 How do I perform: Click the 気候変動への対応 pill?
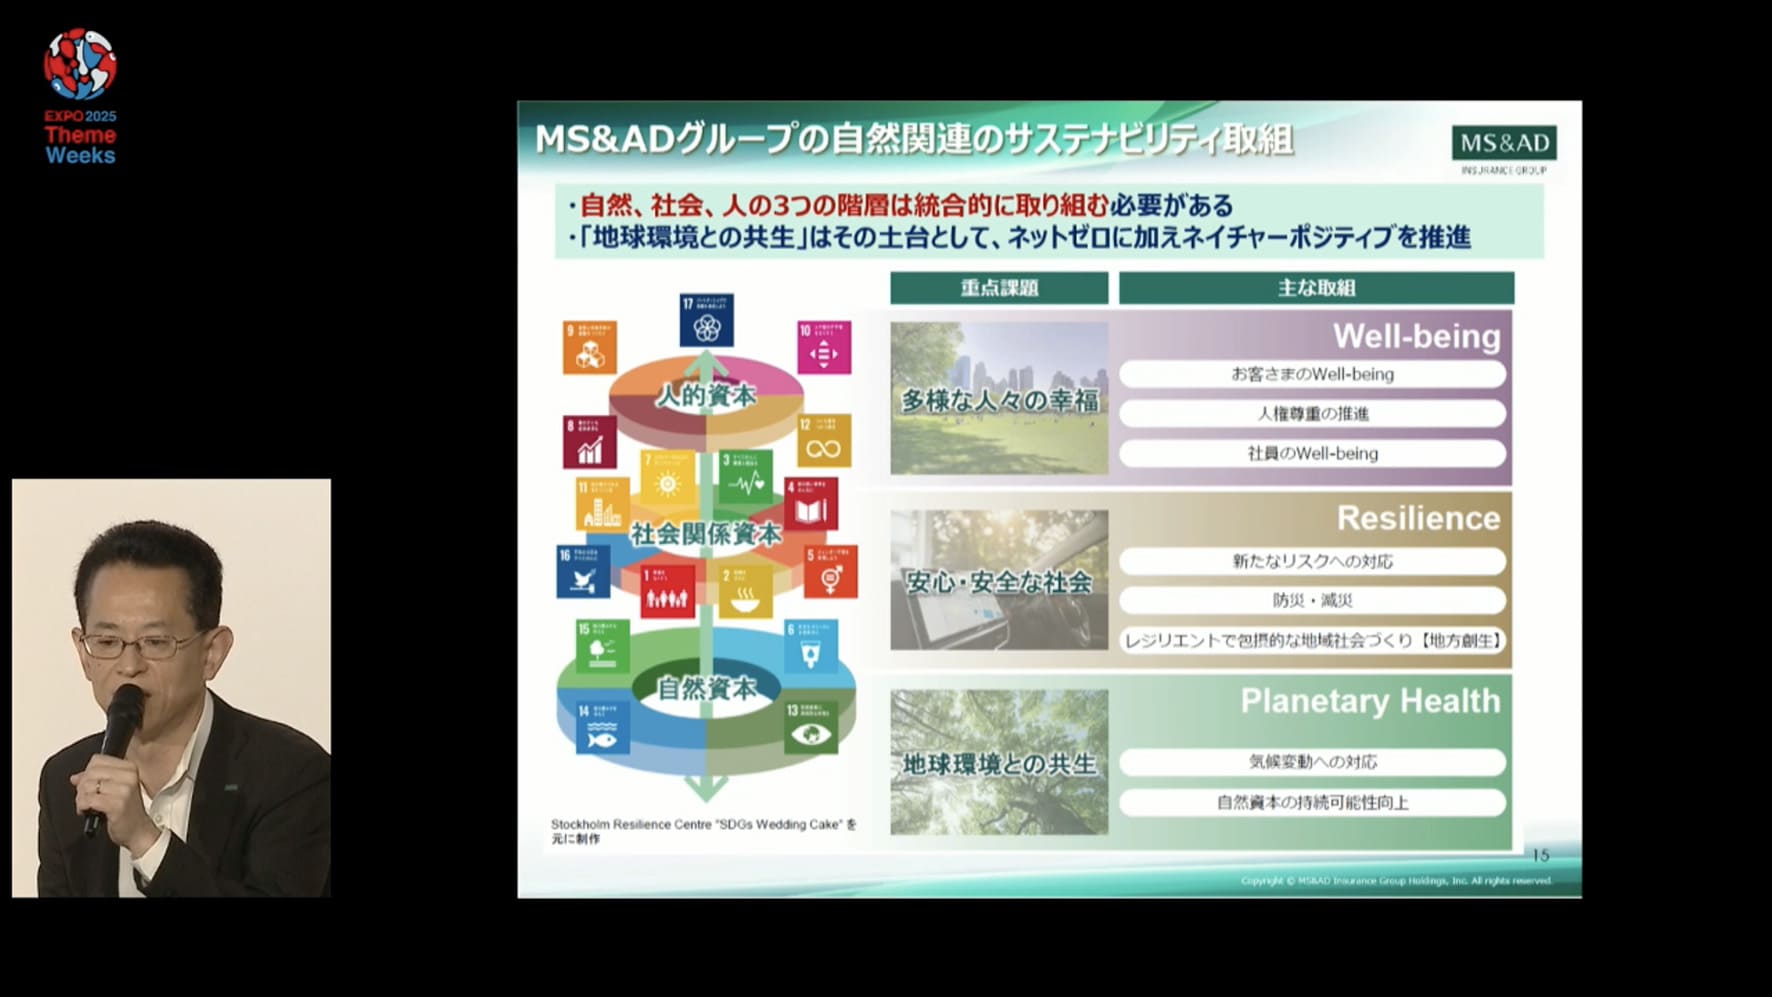[x=1312, y=762]
